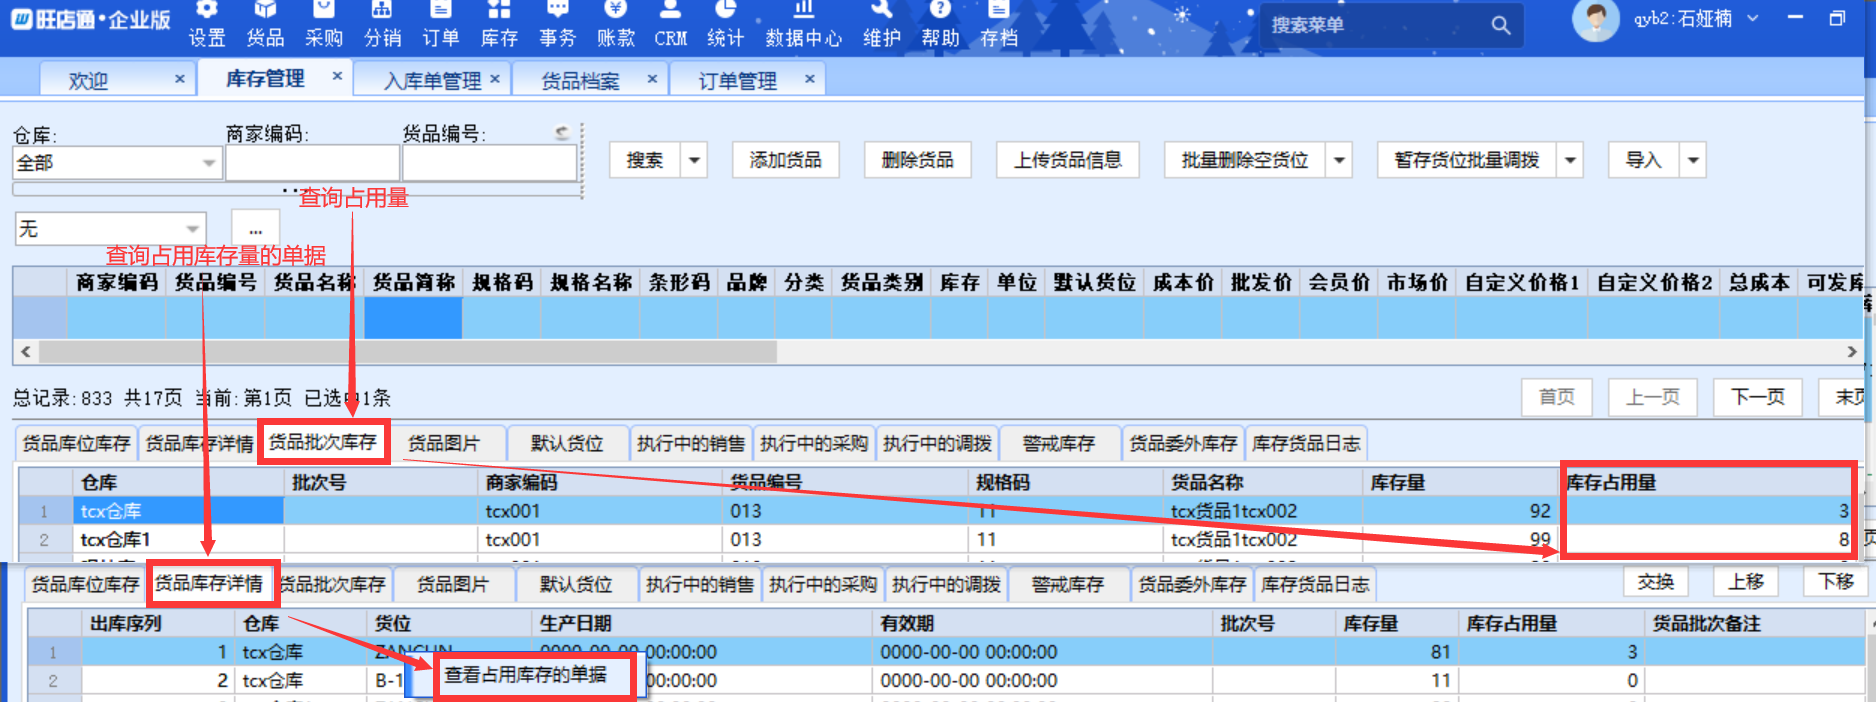
Task: Open the 搜索 button dropdown arrow
Action: (x=694, y=160)
